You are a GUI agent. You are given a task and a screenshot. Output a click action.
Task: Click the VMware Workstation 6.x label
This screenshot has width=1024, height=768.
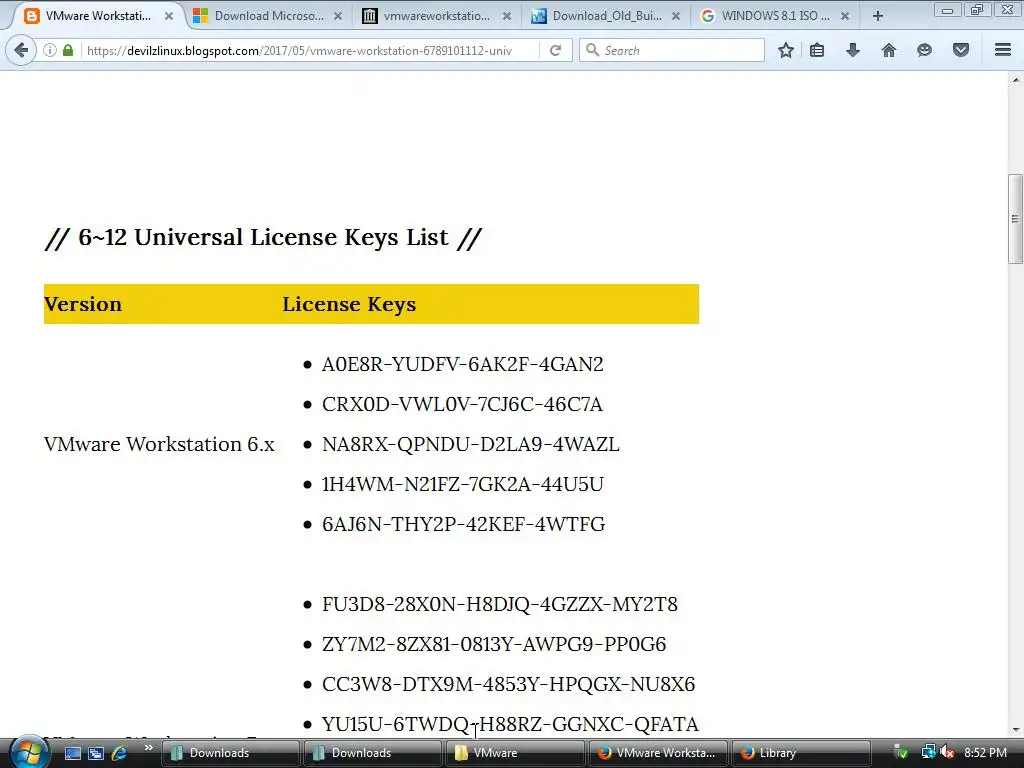159,444
